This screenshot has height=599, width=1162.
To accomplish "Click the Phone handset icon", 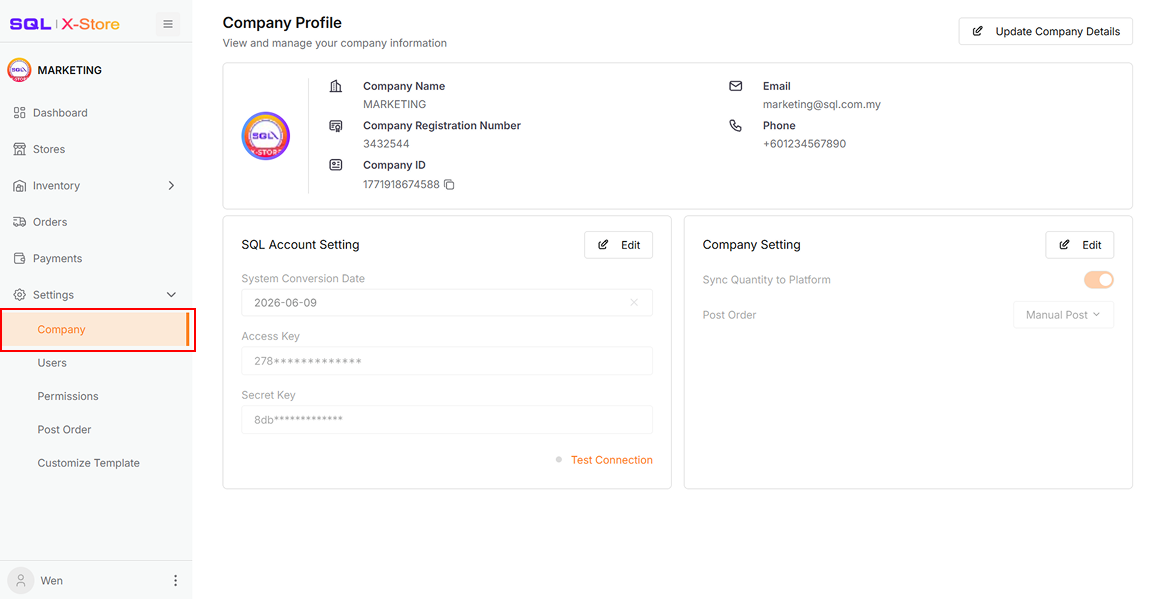I will pyautogui.click(x=735, y=125).
